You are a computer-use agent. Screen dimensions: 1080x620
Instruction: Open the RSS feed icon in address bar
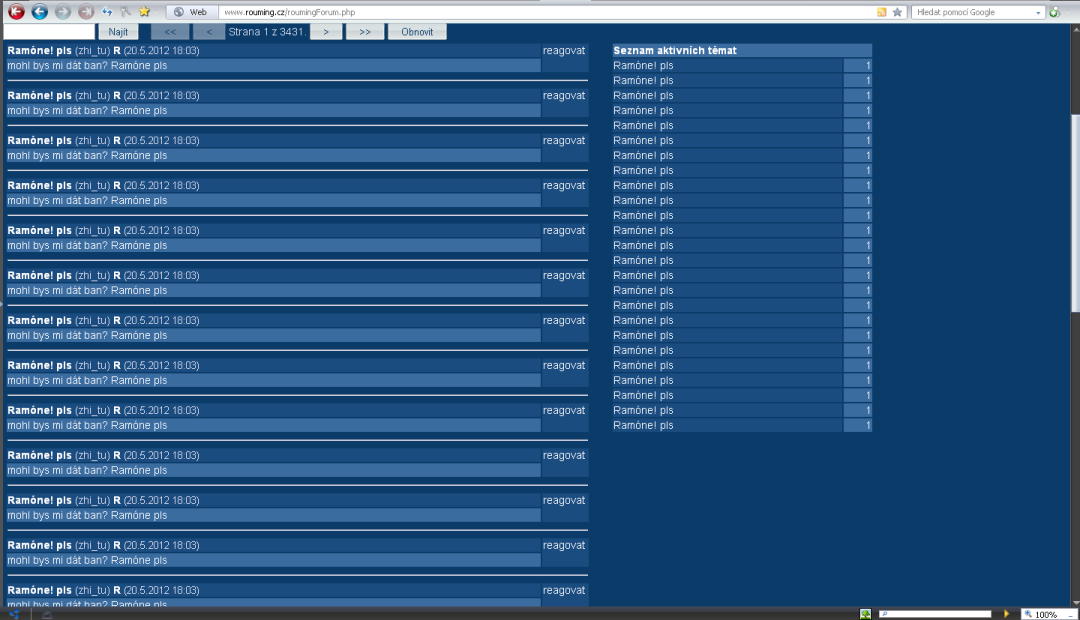(881, 12)
